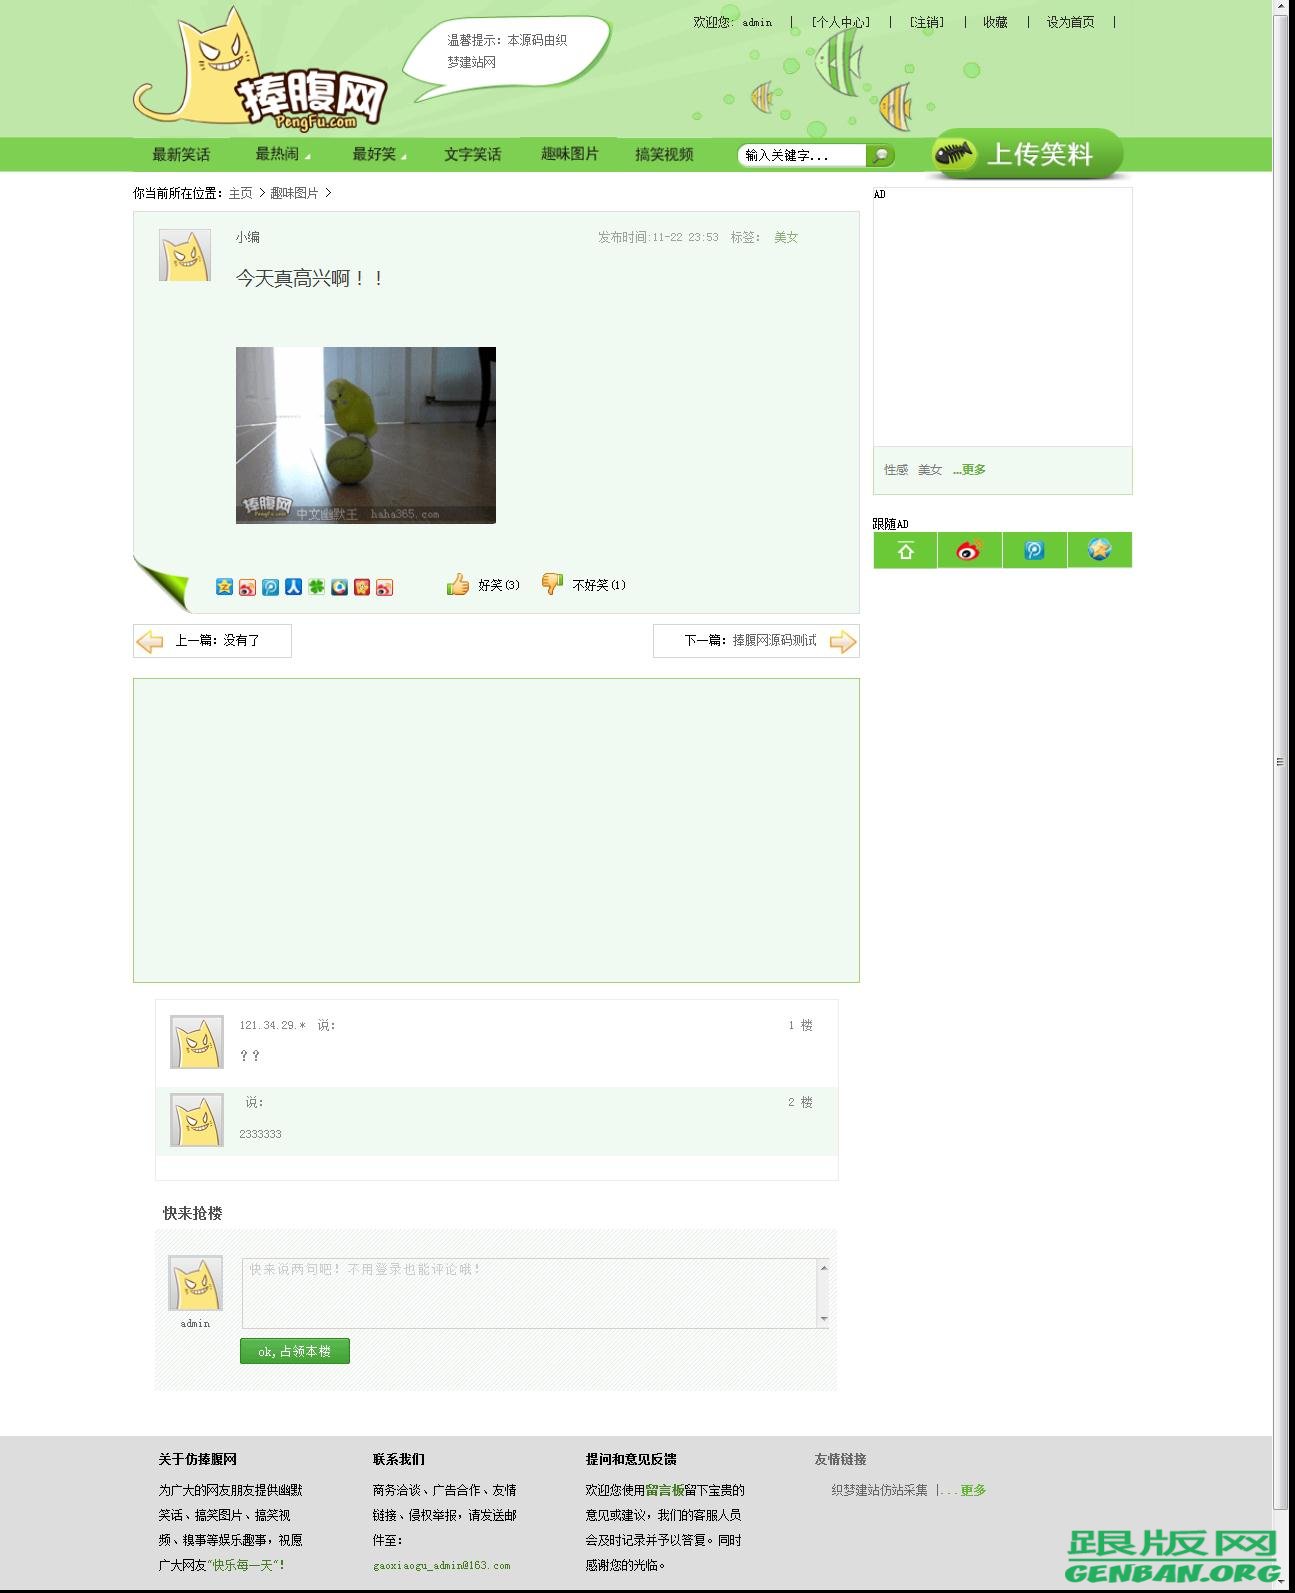Click the thumbs-down 不好笑 icon
Viewport: 1295px width, 1593px height.
coord(552,584)
